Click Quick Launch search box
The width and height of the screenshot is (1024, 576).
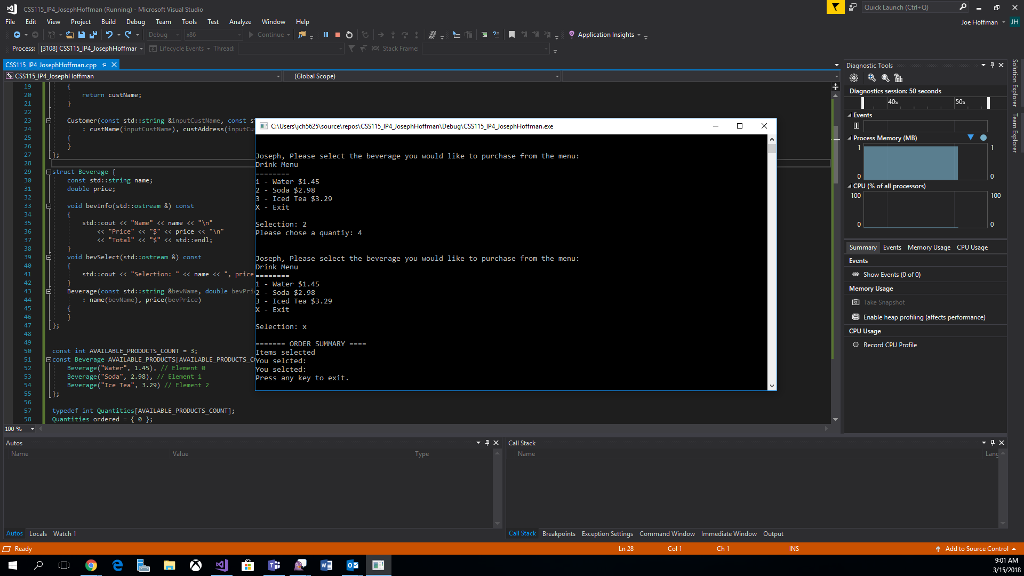(x=914, y=7)
